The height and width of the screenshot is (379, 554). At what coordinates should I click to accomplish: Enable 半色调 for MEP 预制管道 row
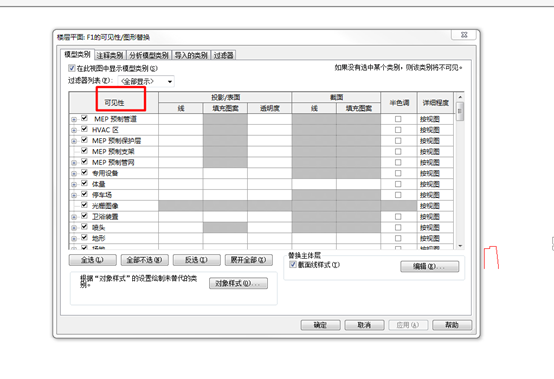click(398, 119)
